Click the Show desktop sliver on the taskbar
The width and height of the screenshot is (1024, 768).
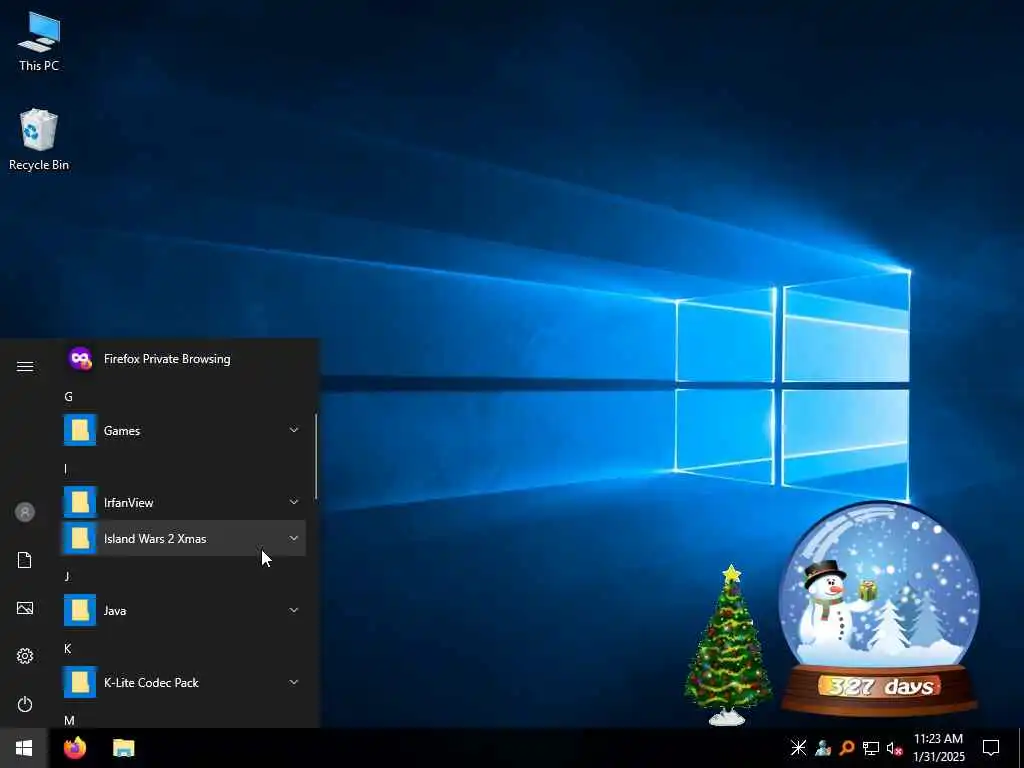click(x=1021, y=748)
